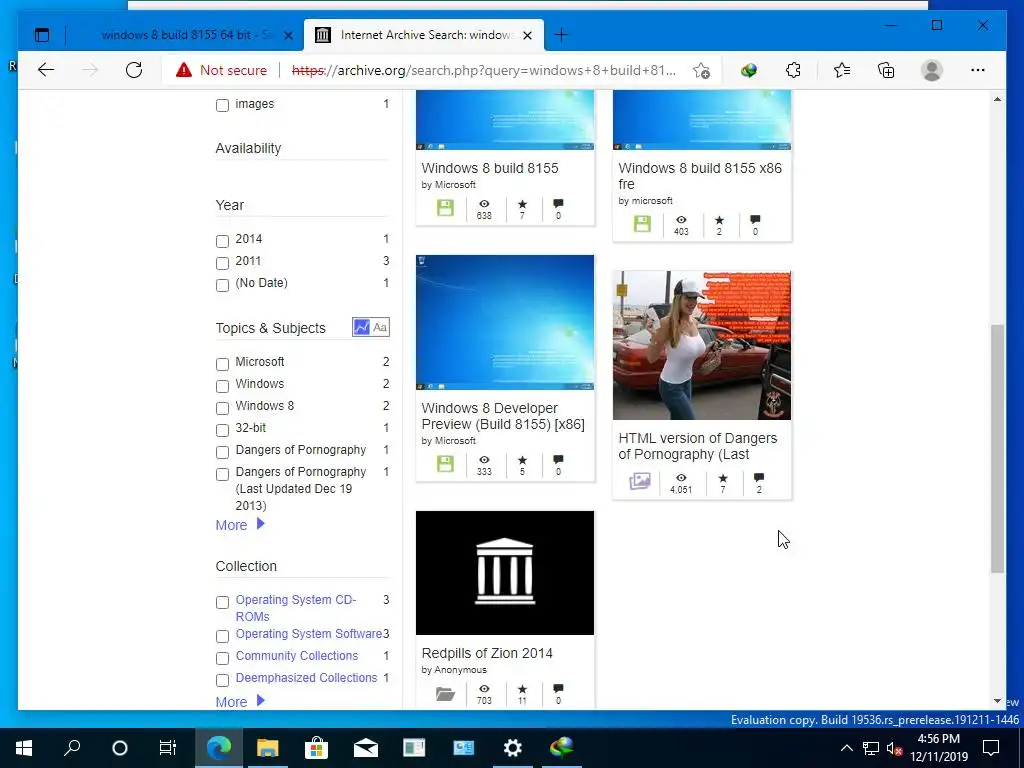Click the Not secure warning icon
The height and width of the screenshot is (768, 1024).
184,70
